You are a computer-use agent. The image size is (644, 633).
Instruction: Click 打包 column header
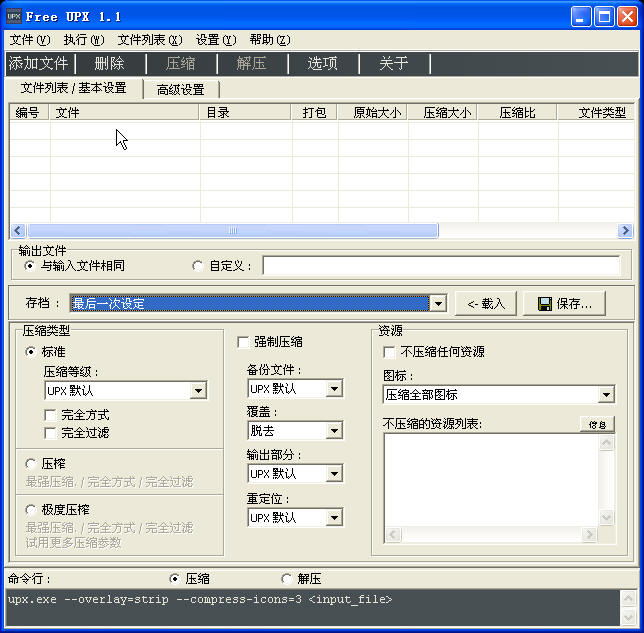(315, 113)
